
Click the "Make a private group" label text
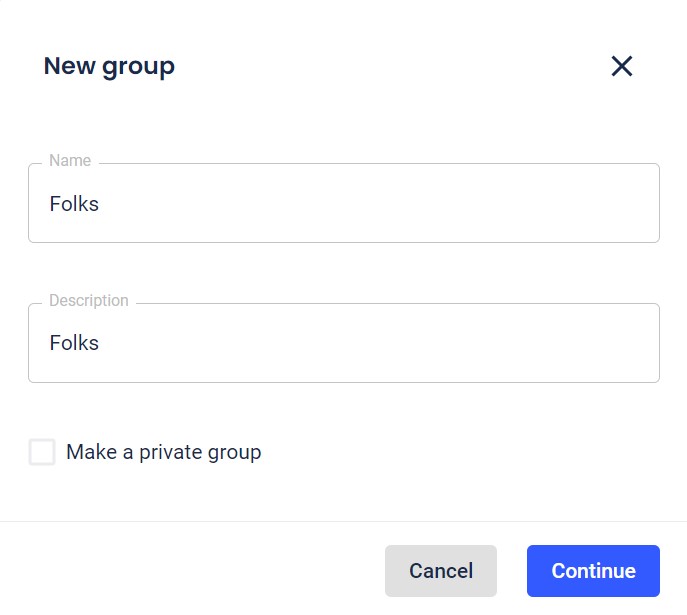tap(163, 452)
